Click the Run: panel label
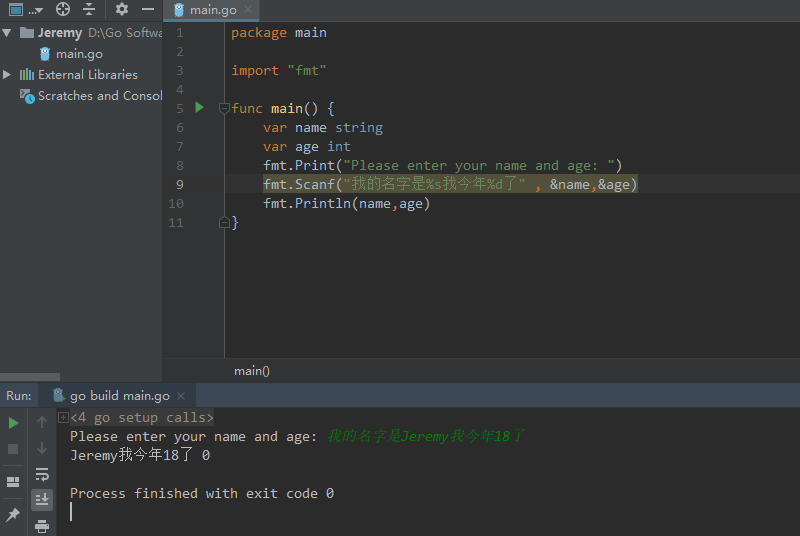 19,396
